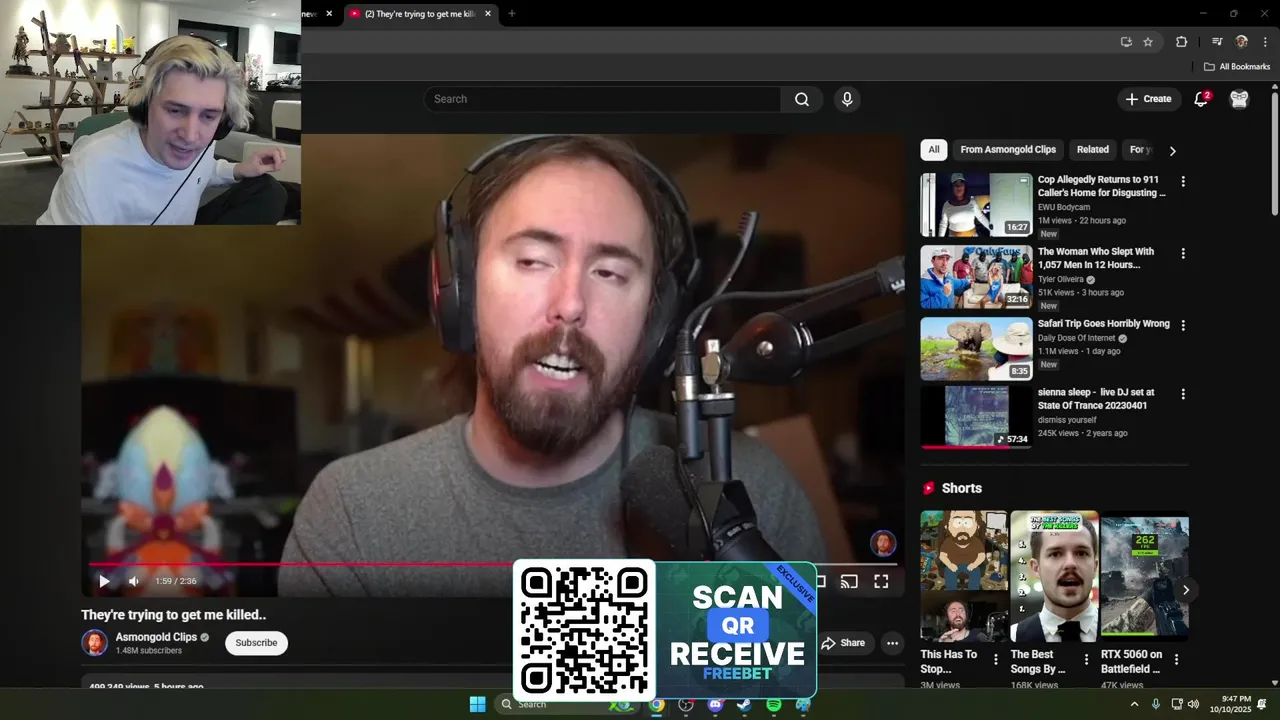Open options menu for sienna sleep video
1280x720 pixels.
tap(1183, 395)
